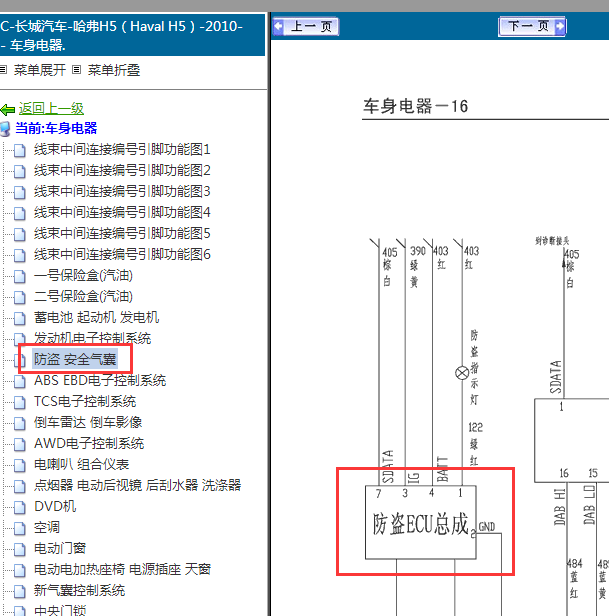Click page icon beside 一号保险盒(汽油)
The image size is (609, 616).
(x=20, y=277)
